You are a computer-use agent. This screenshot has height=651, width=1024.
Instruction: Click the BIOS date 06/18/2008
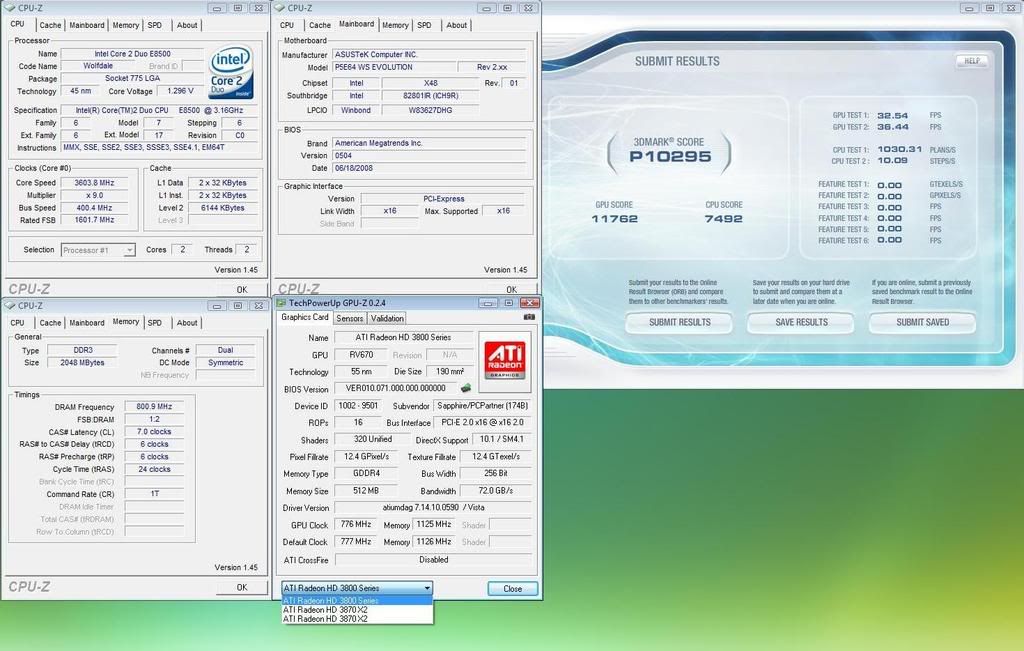click(429, 168)
